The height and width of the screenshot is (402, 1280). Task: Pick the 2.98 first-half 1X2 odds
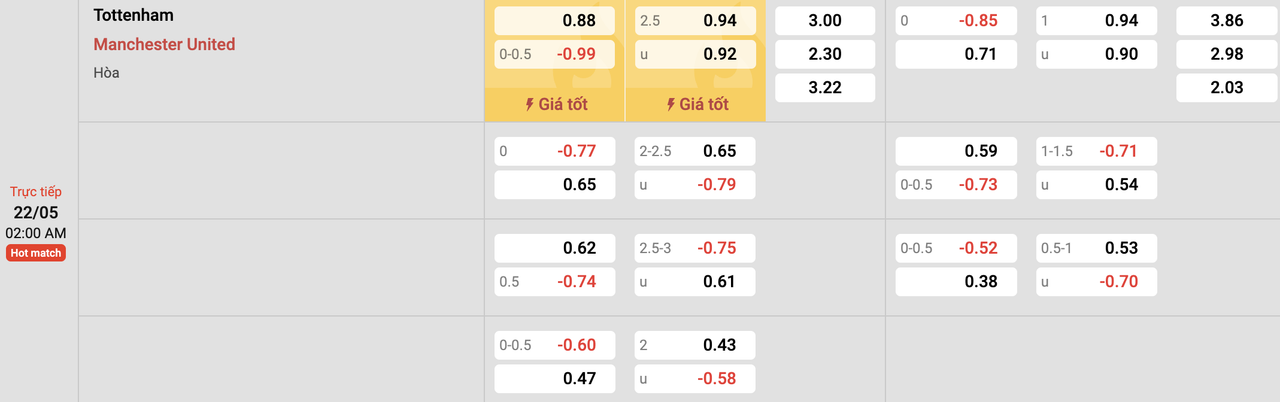tap(1226, 54)
